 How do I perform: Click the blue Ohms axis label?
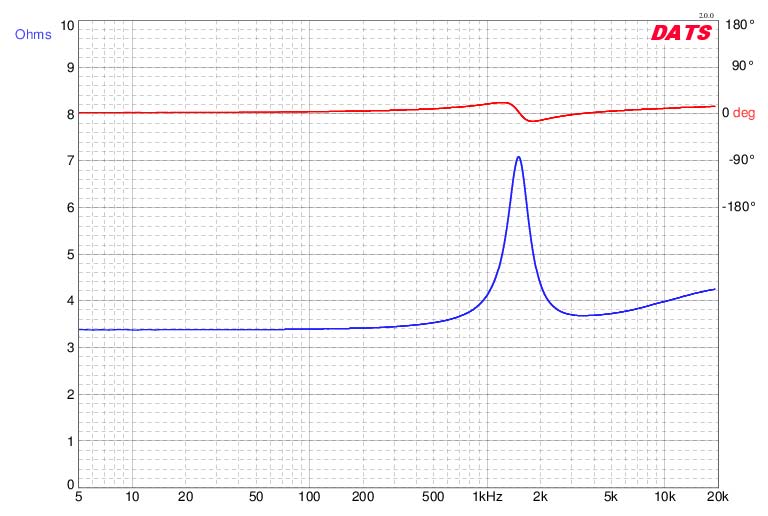[x=33, y=34]
